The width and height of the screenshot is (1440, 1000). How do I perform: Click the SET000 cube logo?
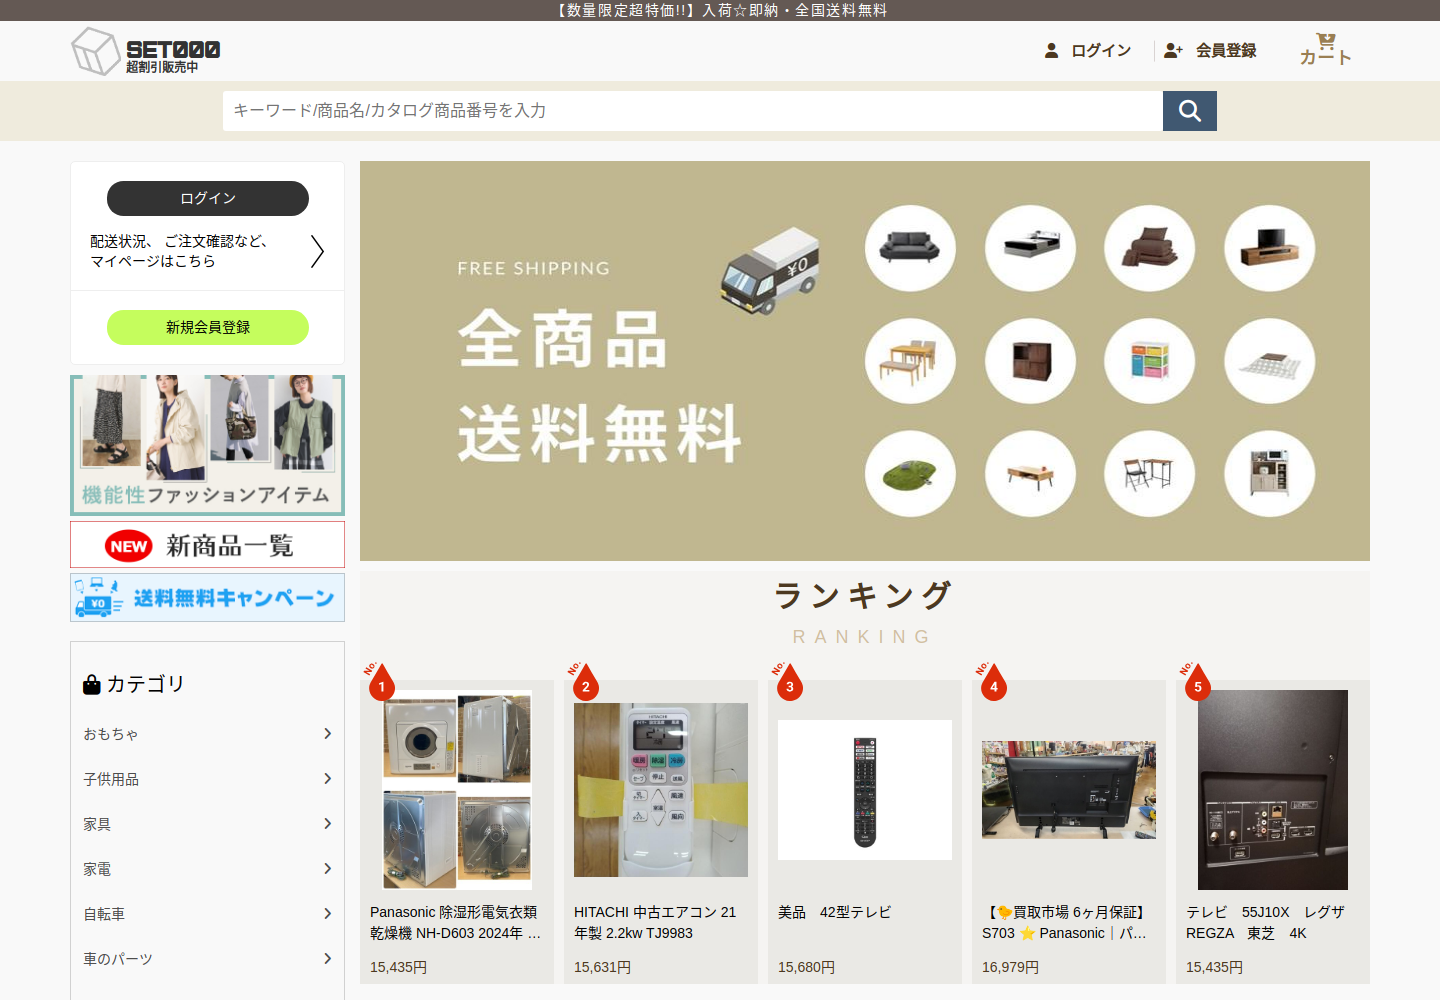pyautogui.click(x=95, y=51)
